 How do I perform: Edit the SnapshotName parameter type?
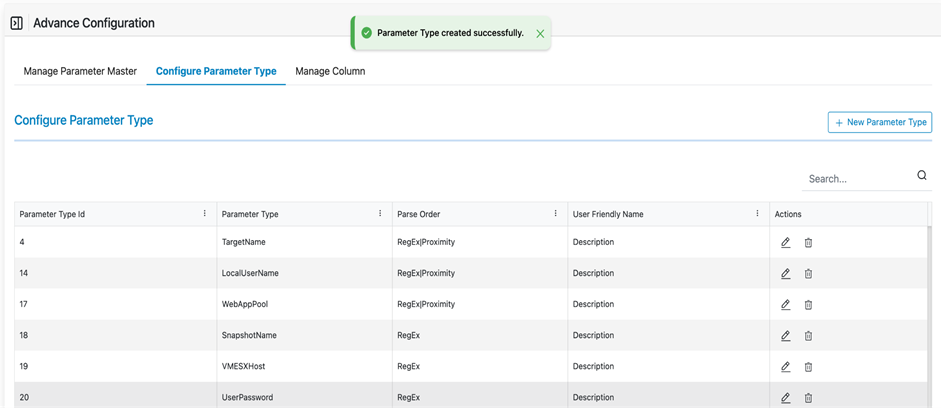[x=786, y=336]
